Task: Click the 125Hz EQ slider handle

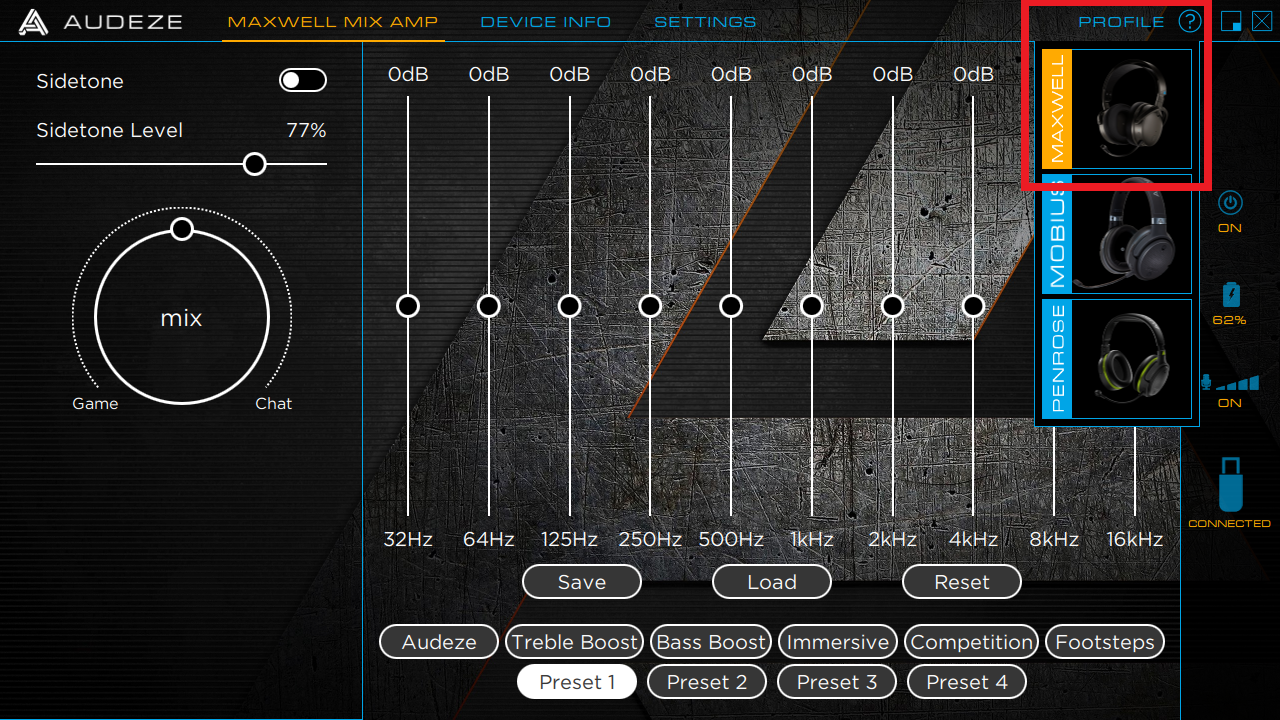Action: point(569,305)
